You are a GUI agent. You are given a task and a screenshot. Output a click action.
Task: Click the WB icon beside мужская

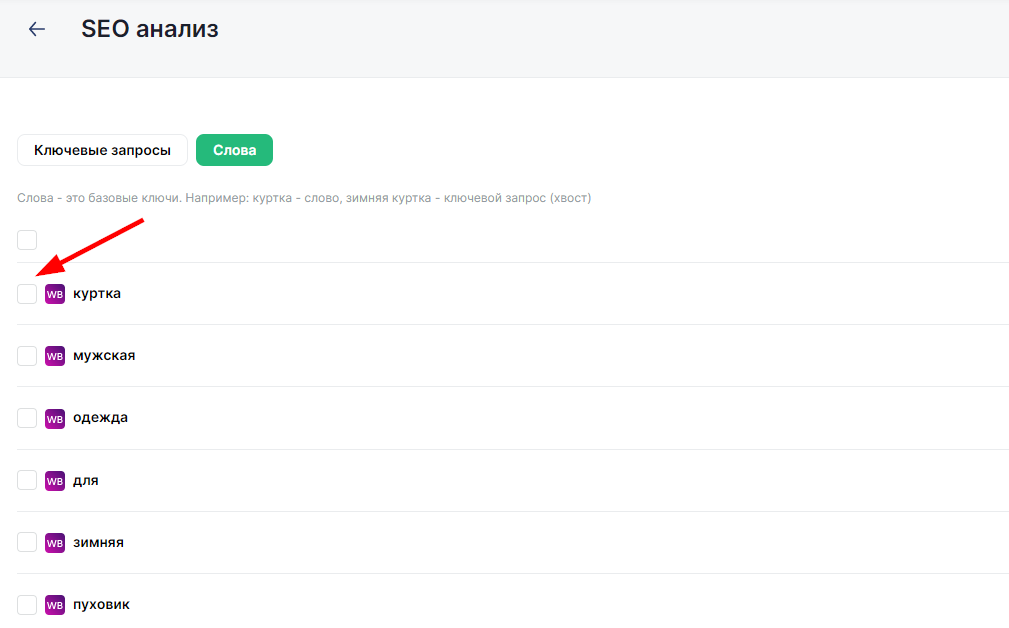[x=55, y=356]
